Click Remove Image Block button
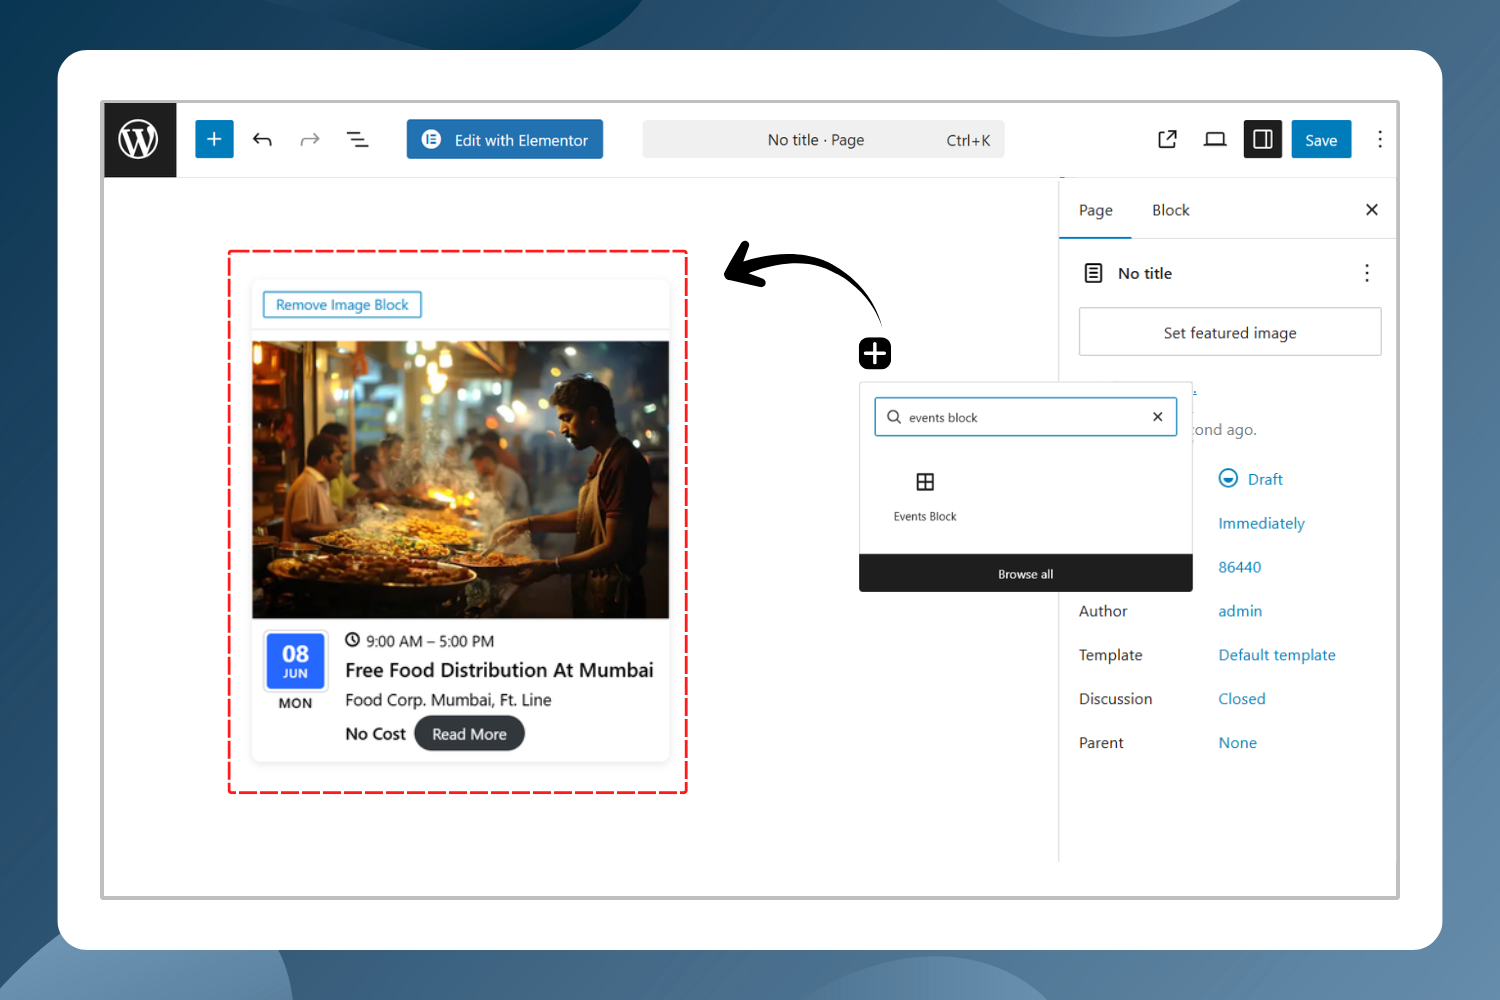The image size is (1500, 1000). tap(342, 305)
